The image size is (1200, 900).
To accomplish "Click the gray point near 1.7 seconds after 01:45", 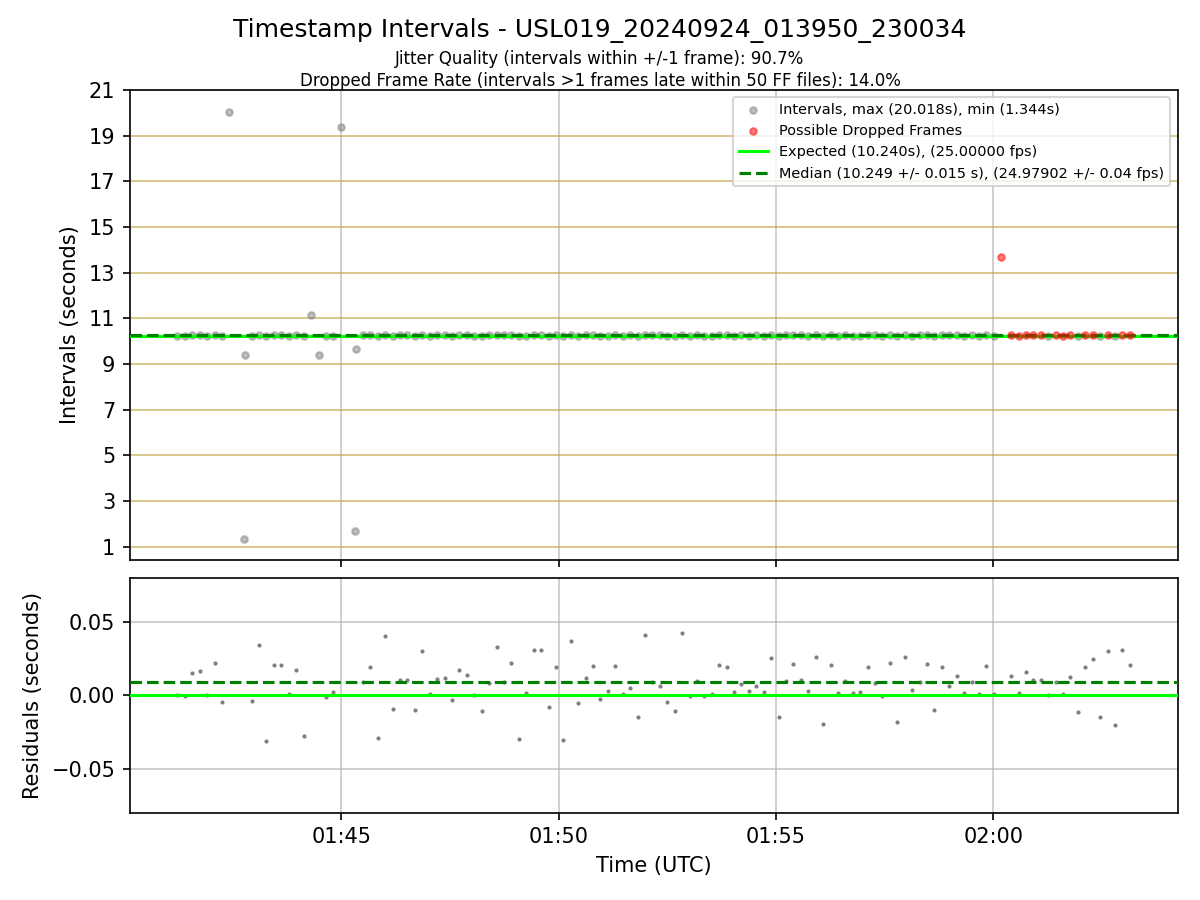I will pyautogui.click(x=355, y=531).
